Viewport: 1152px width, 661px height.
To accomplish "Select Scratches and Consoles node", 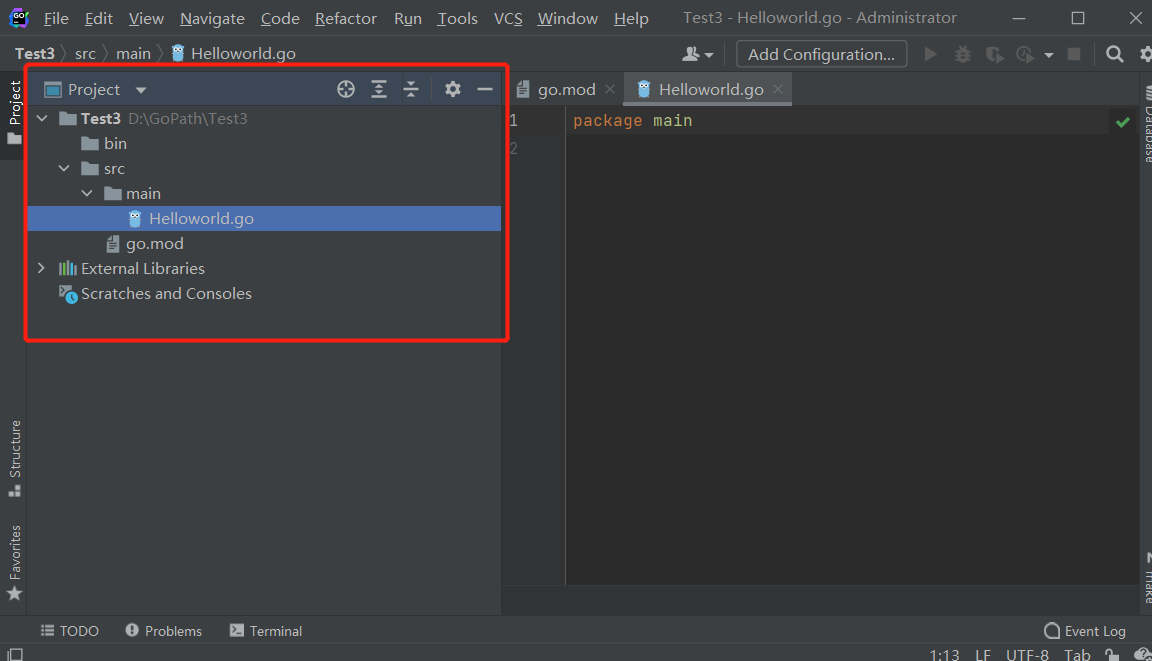I will point(156,293).
